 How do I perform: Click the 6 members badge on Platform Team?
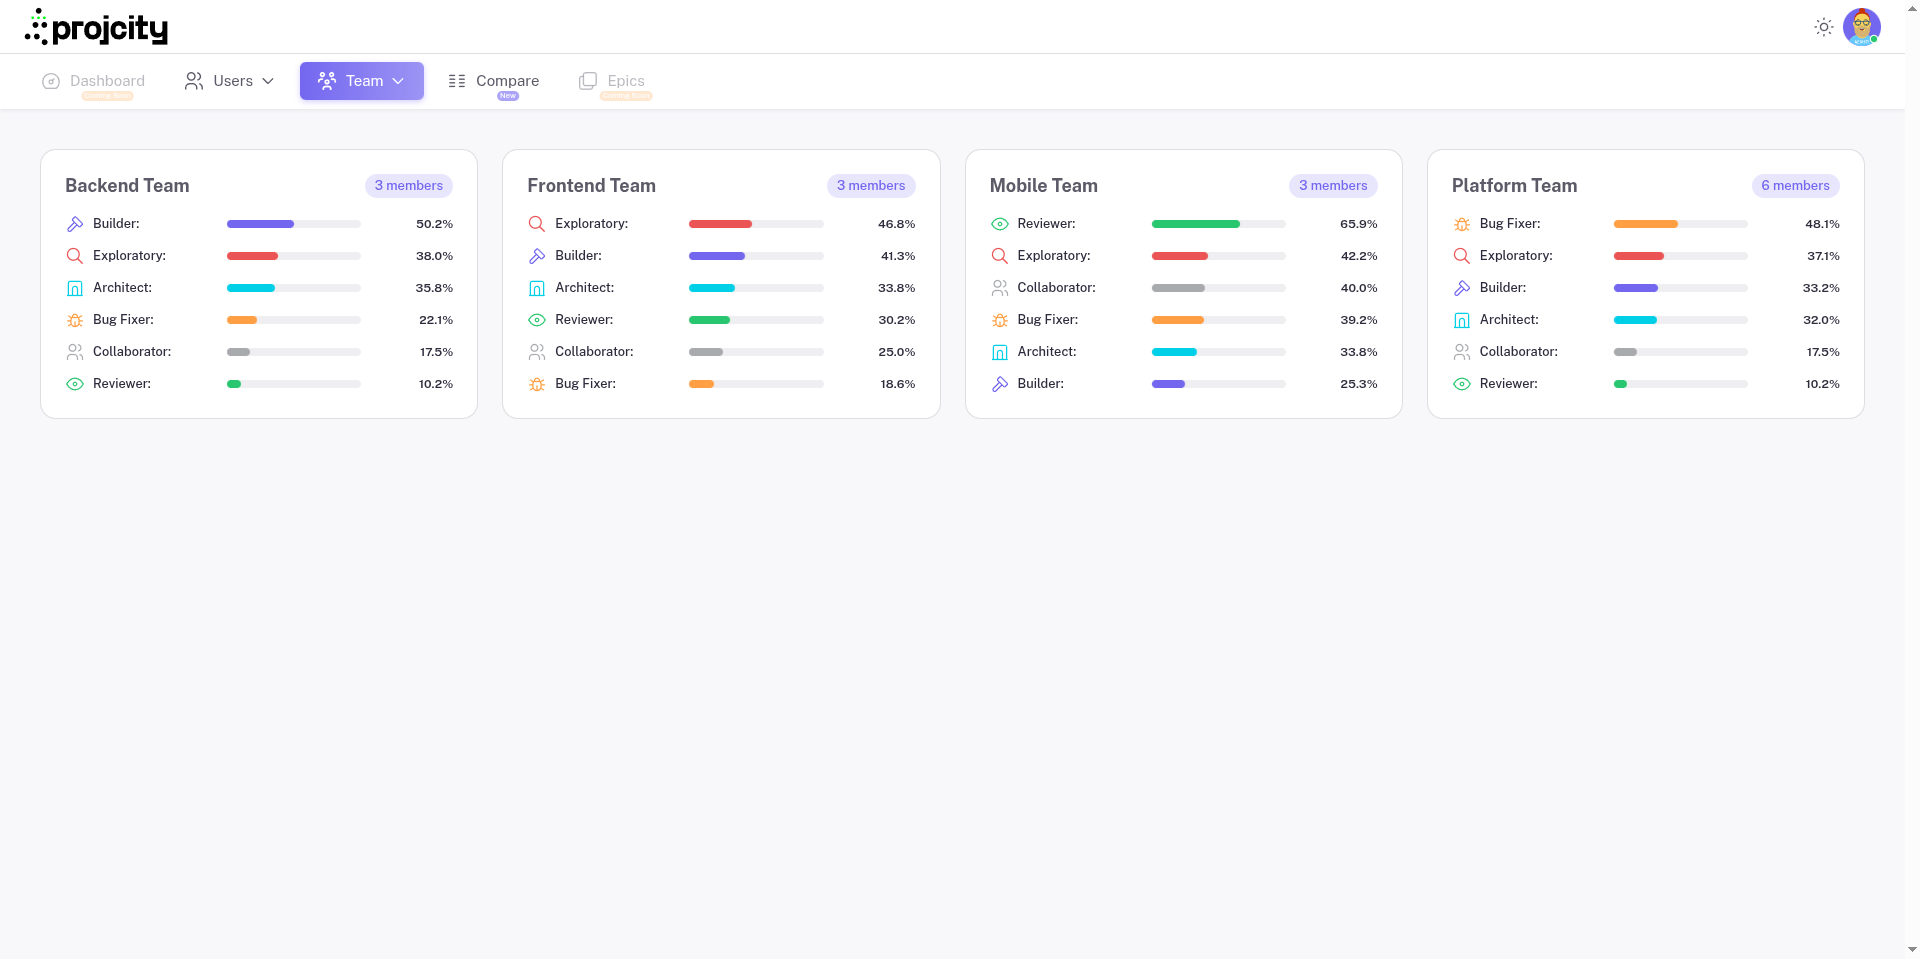pos(1795,186)
